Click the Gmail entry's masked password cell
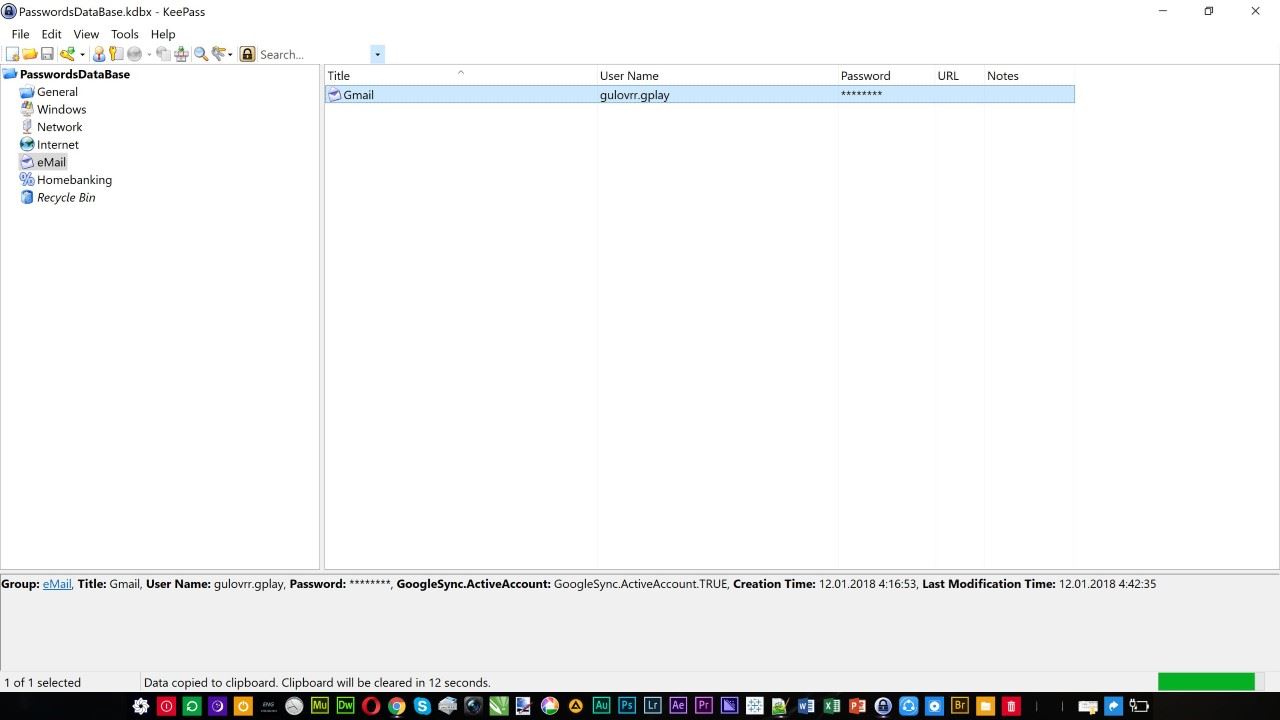Screen dimensions: 1280x720 861,95
